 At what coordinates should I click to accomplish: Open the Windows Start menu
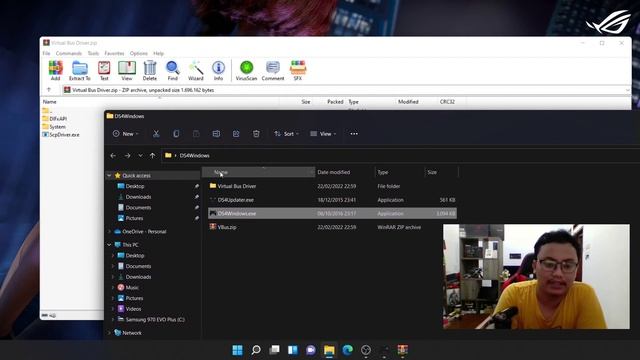[x=238, y=350]
